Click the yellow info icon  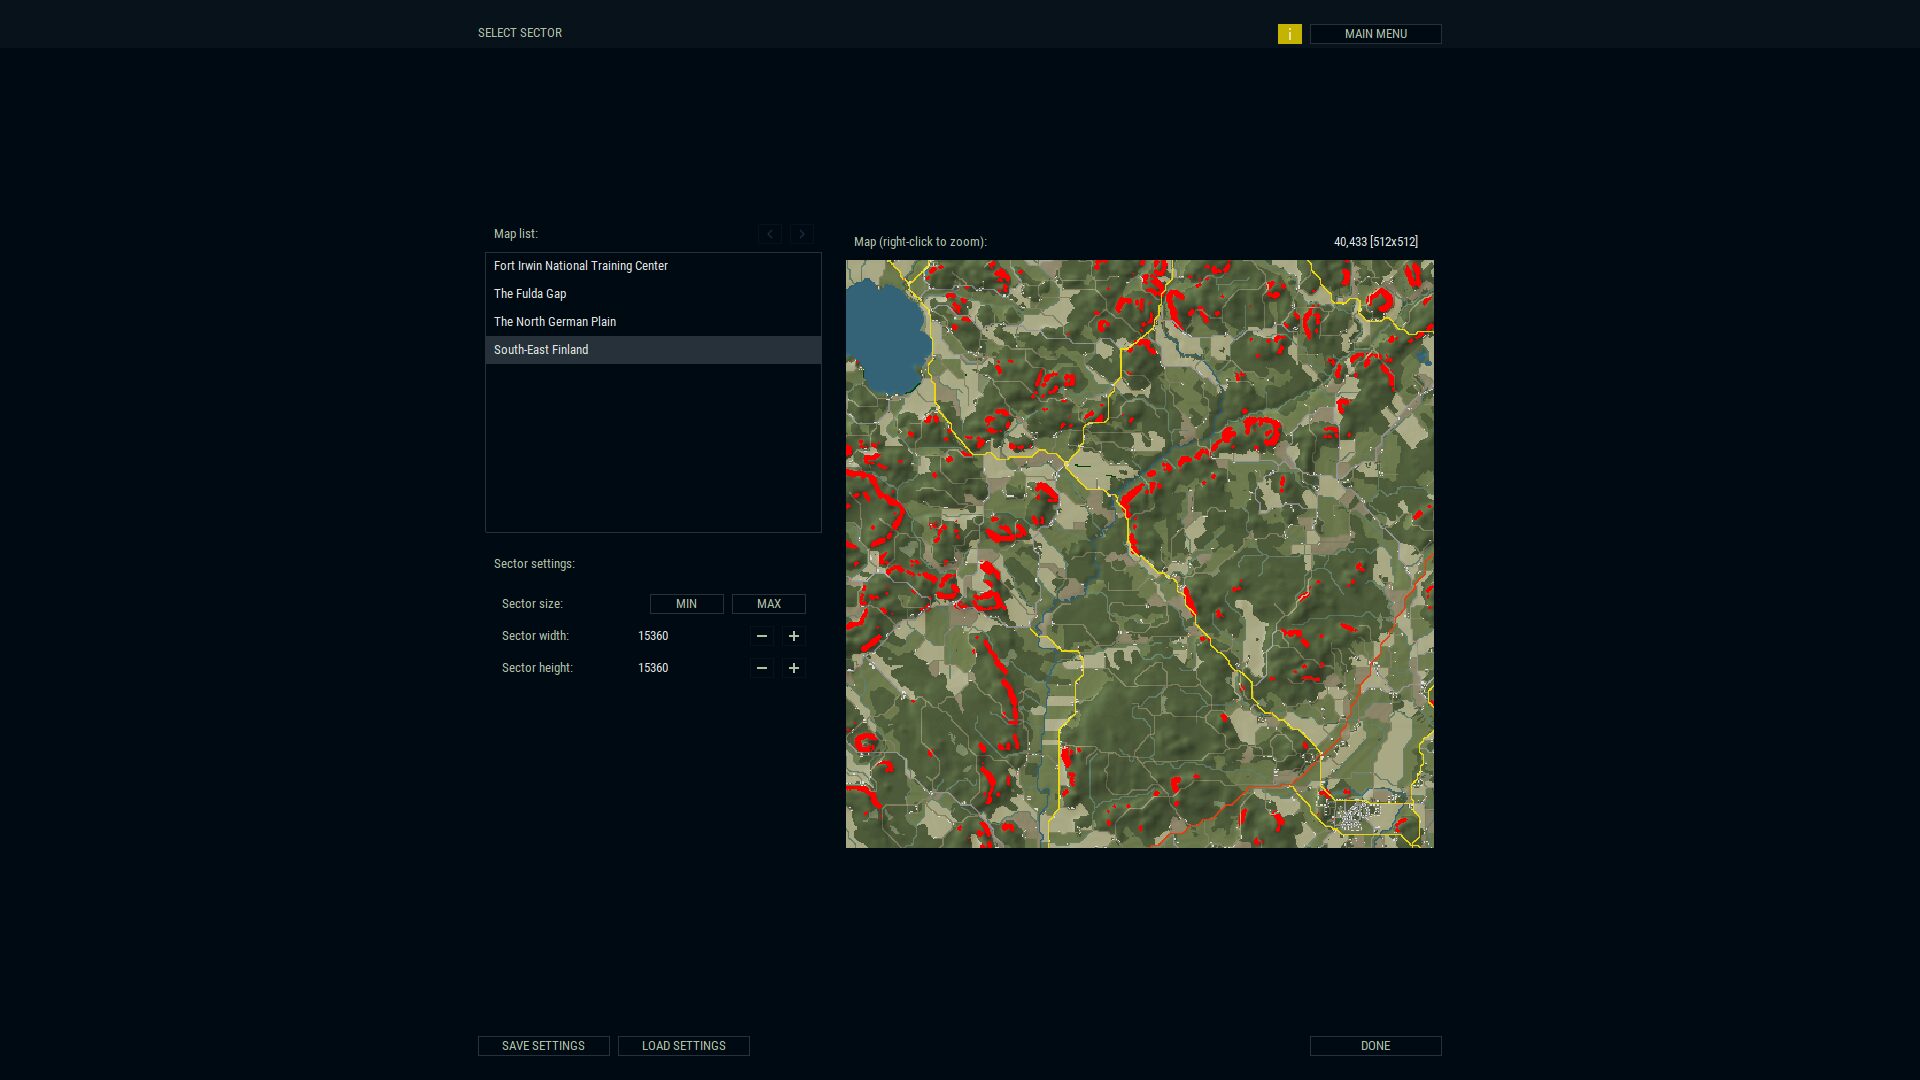coord(1289,34)
